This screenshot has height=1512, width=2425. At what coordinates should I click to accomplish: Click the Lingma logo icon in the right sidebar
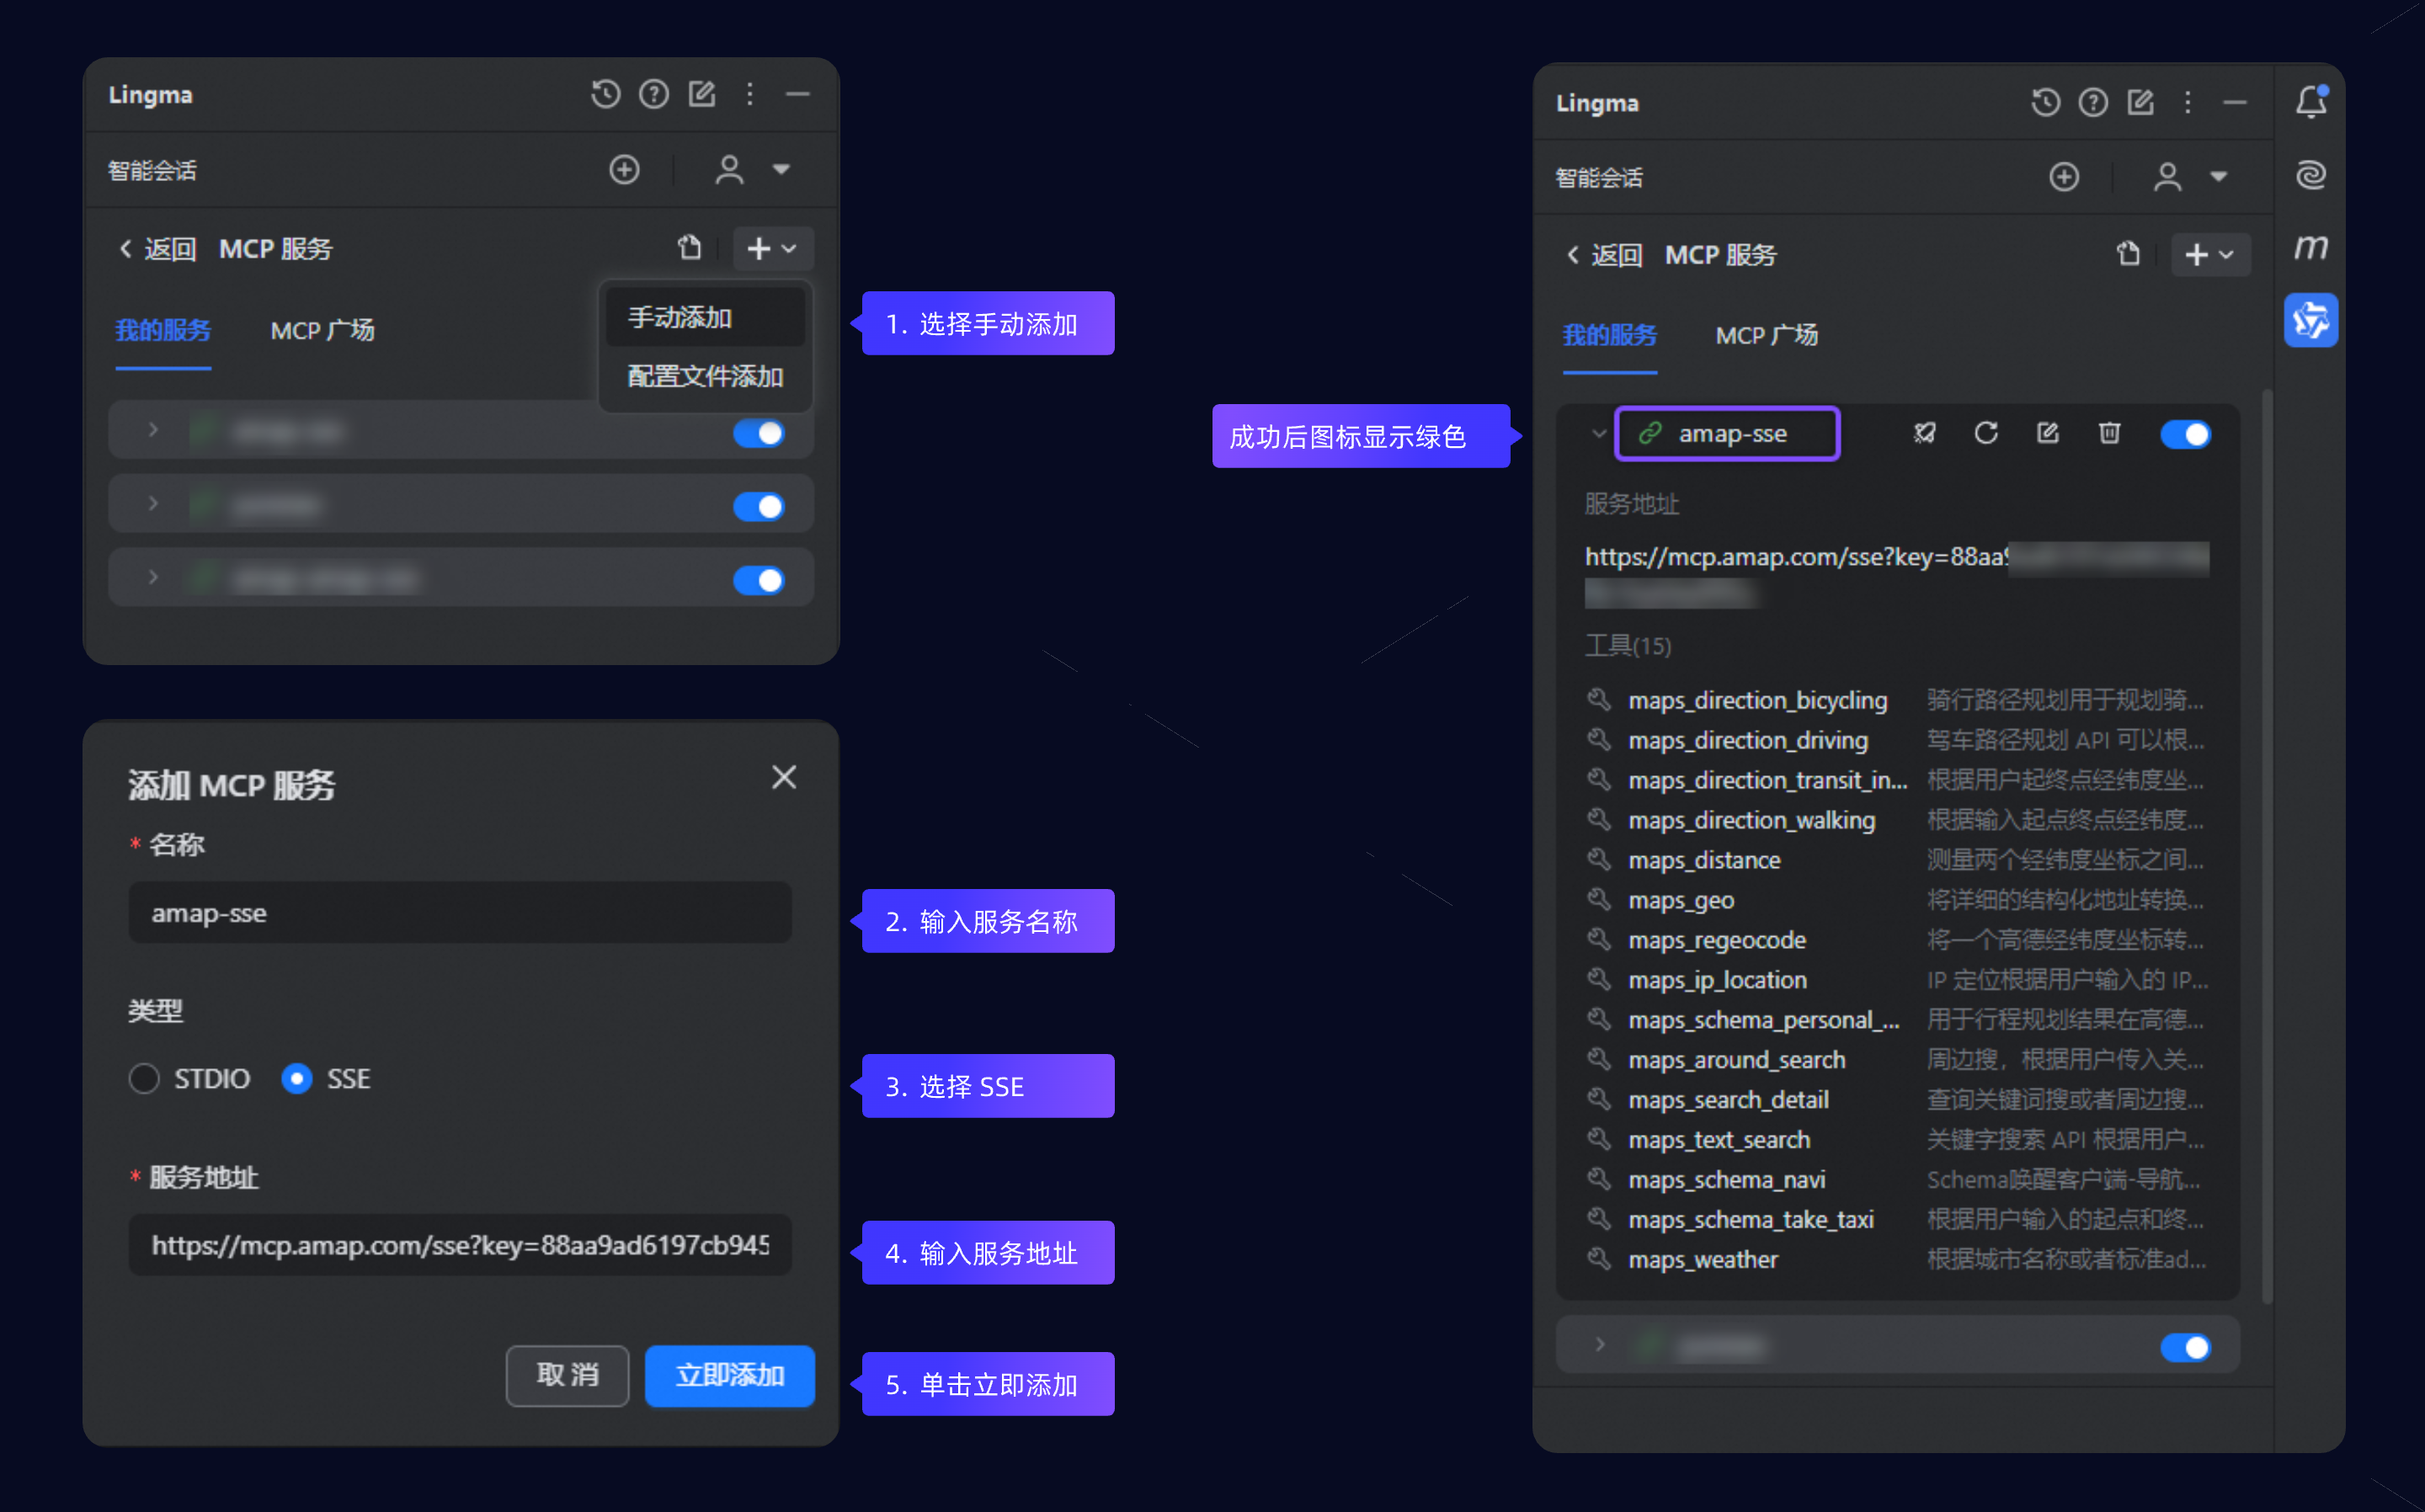2311,320
